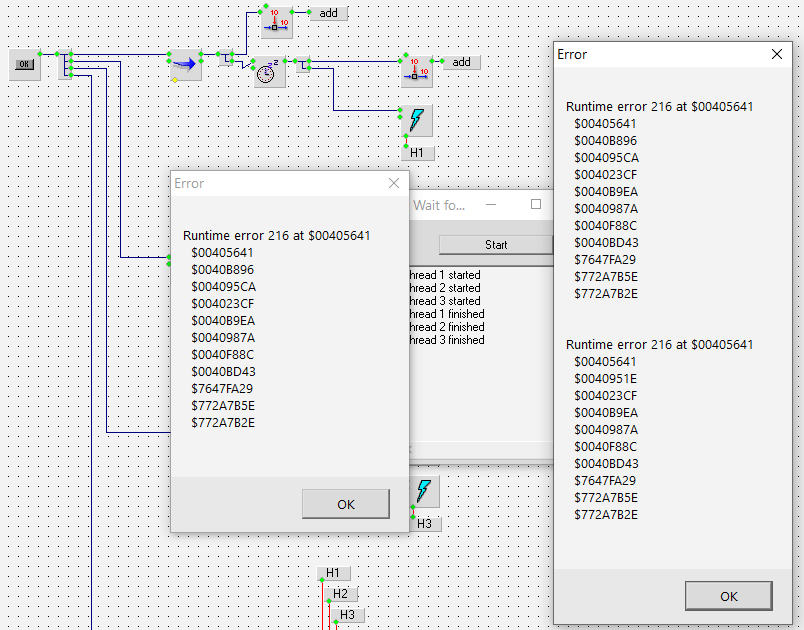Click the H1 label under the lightning icon
The width and height of the screenshot is (804, 630).
pos(417,153)
